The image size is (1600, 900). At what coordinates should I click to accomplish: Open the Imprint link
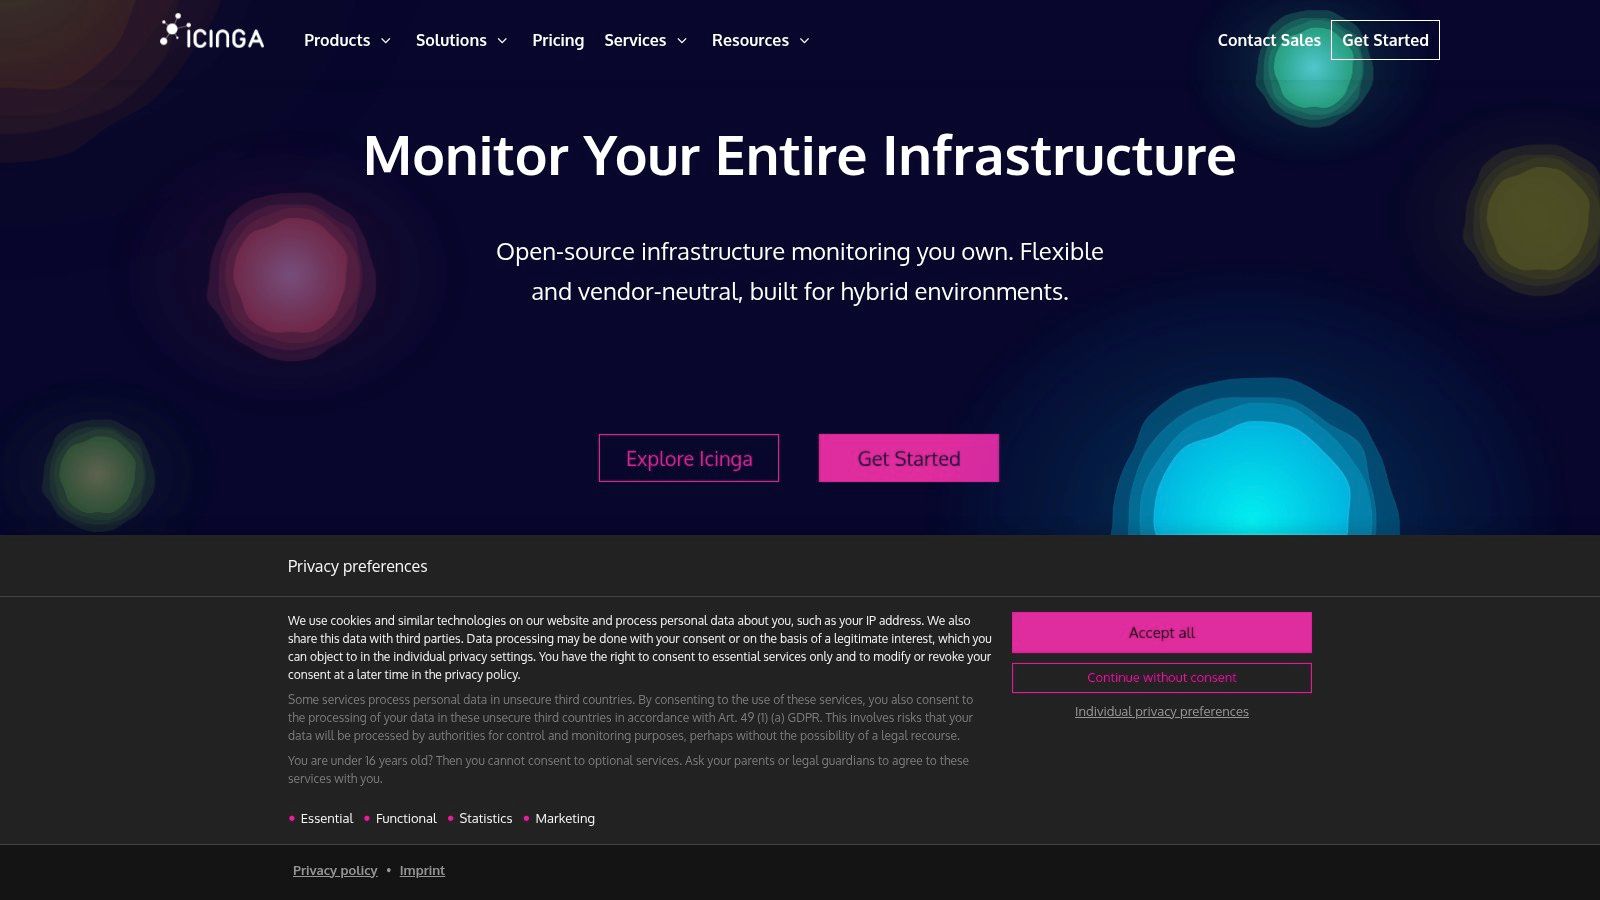pyautogui.click(x=422, y=871)
